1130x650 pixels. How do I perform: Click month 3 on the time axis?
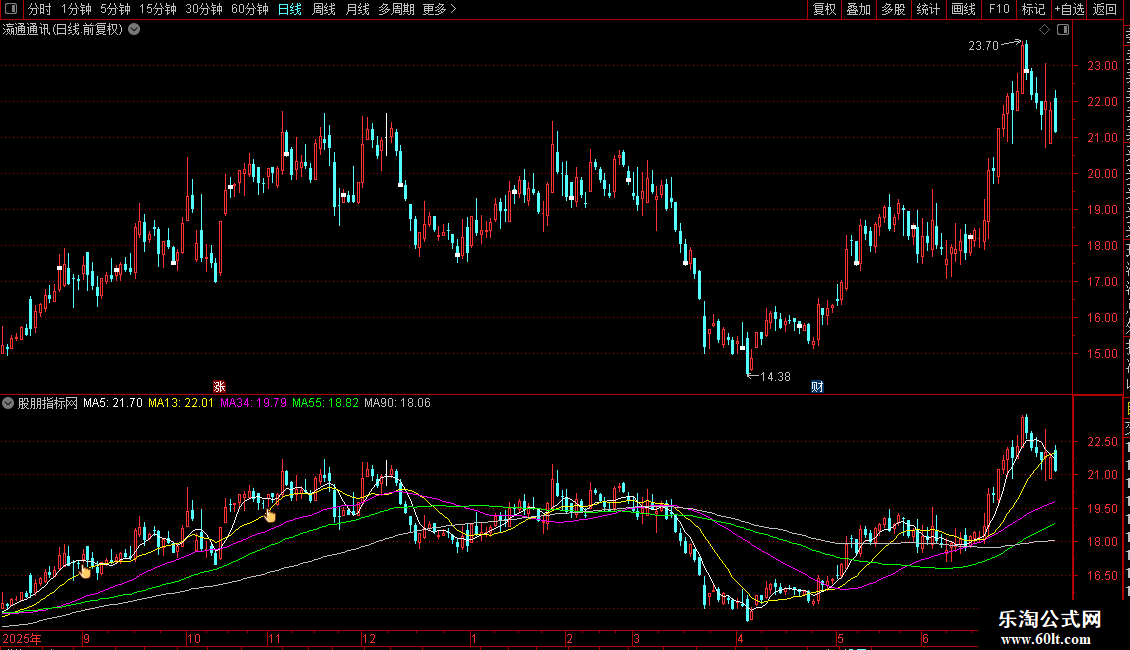coord(636,638)
